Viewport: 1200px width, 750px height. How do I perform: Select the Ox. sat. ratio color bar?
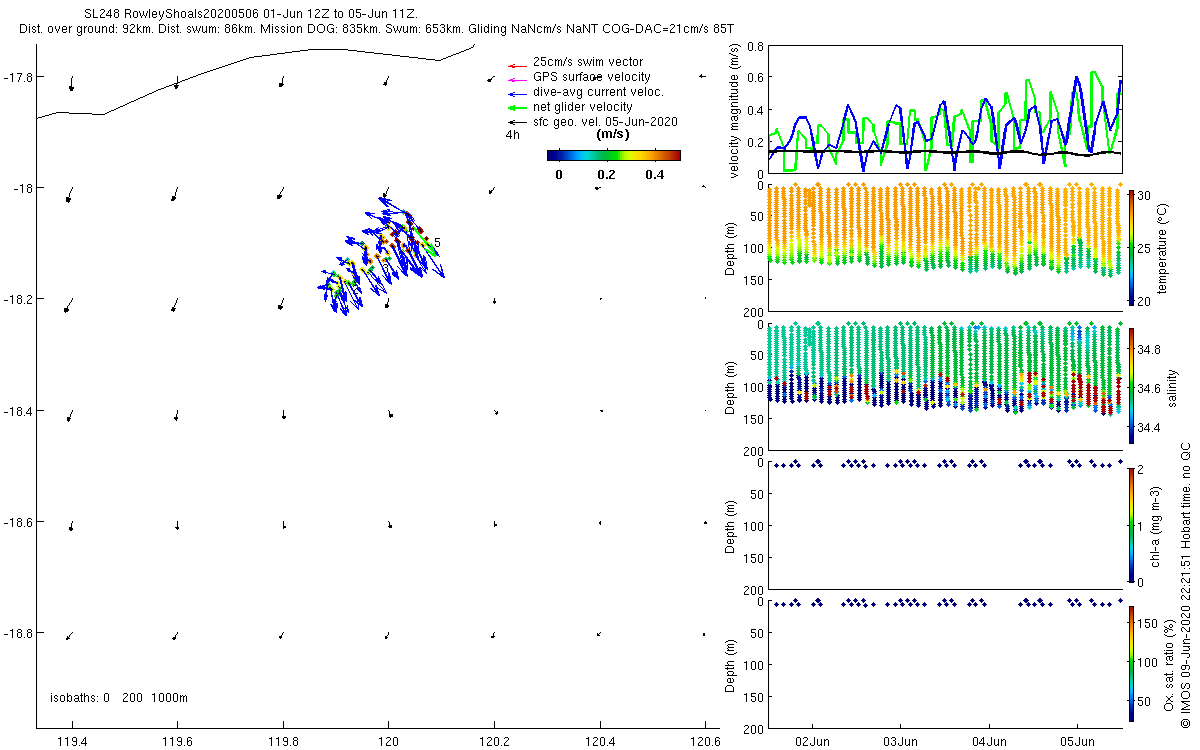(x=1130, y=662)
